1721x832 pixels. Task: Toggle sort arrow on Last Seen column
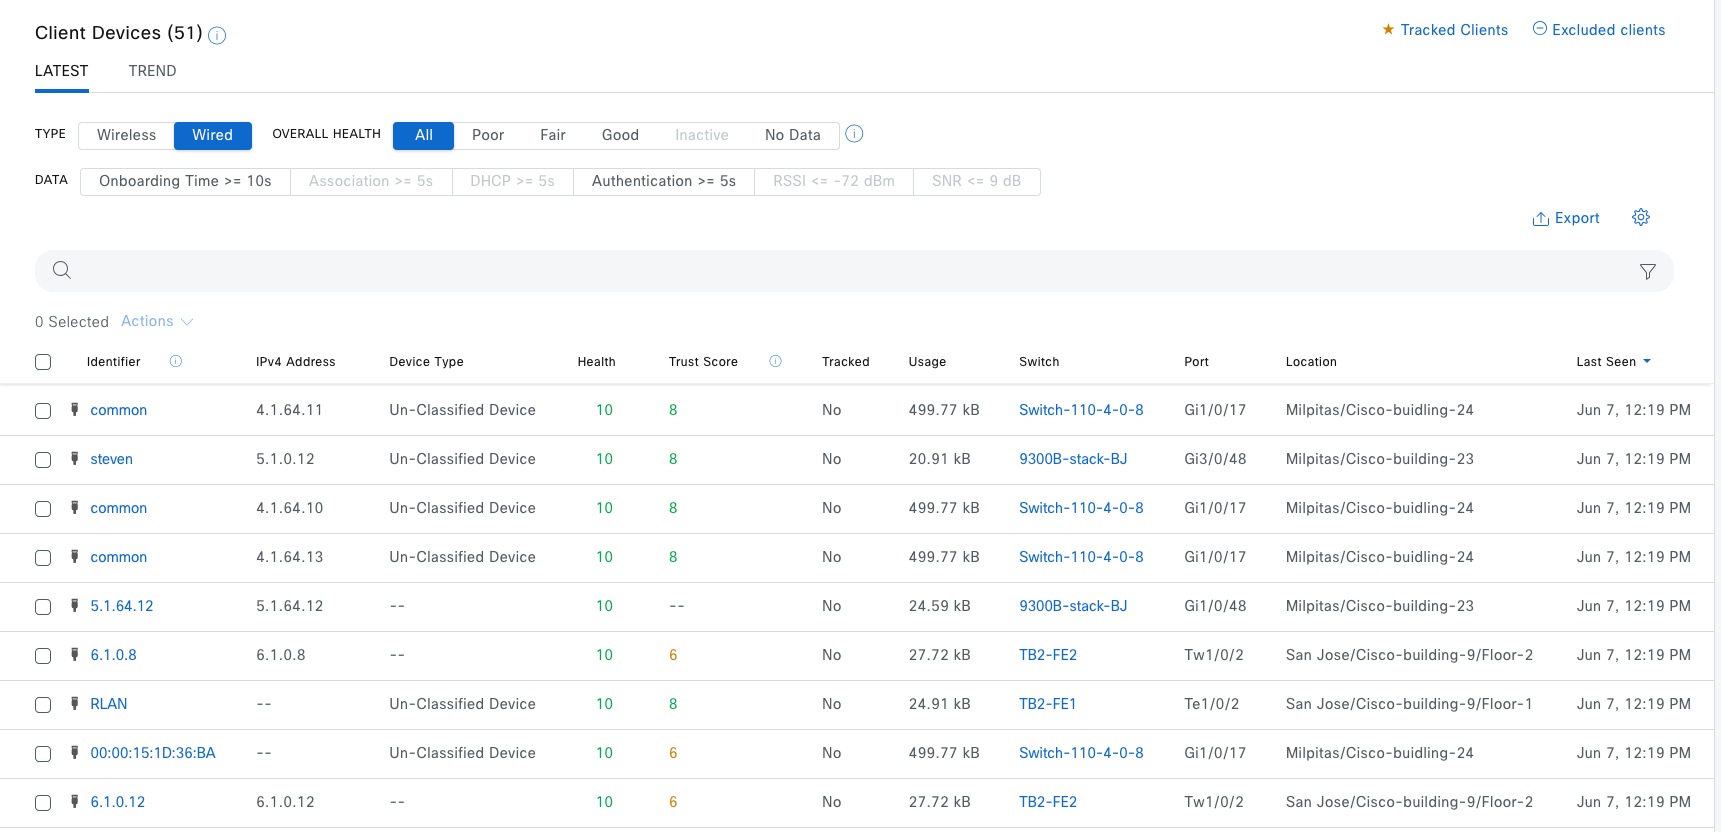(x=1647, y=361)
